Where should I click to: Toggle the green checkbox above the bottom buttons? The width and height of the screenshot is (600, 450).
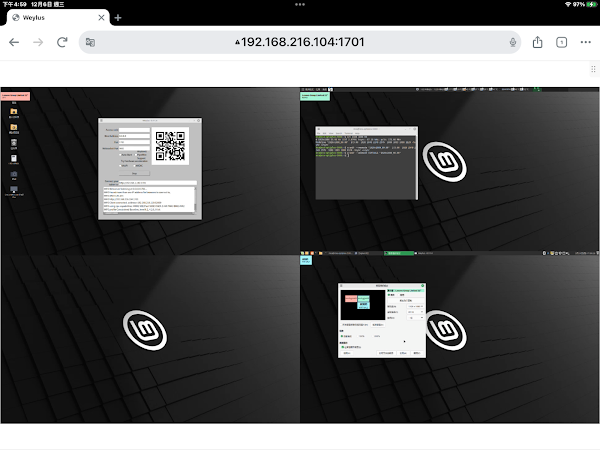[342, 347]
